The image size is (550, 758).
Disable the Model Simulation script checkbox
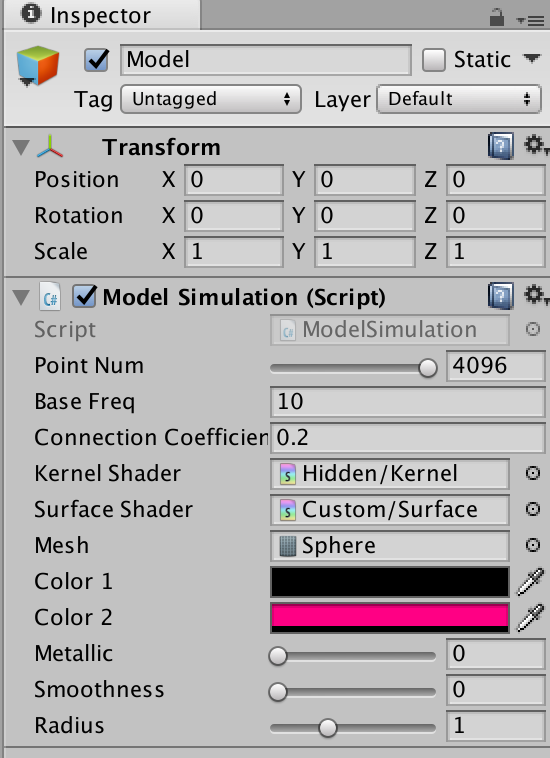(85, 296)
